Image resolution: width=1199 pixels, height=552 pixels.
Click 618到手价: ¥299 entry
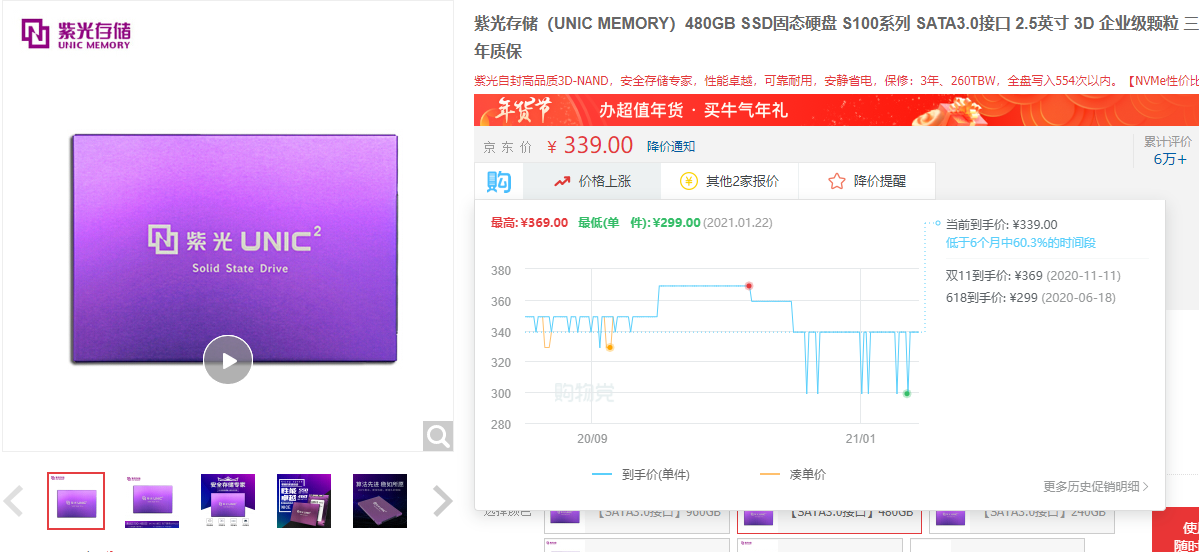1030,297
